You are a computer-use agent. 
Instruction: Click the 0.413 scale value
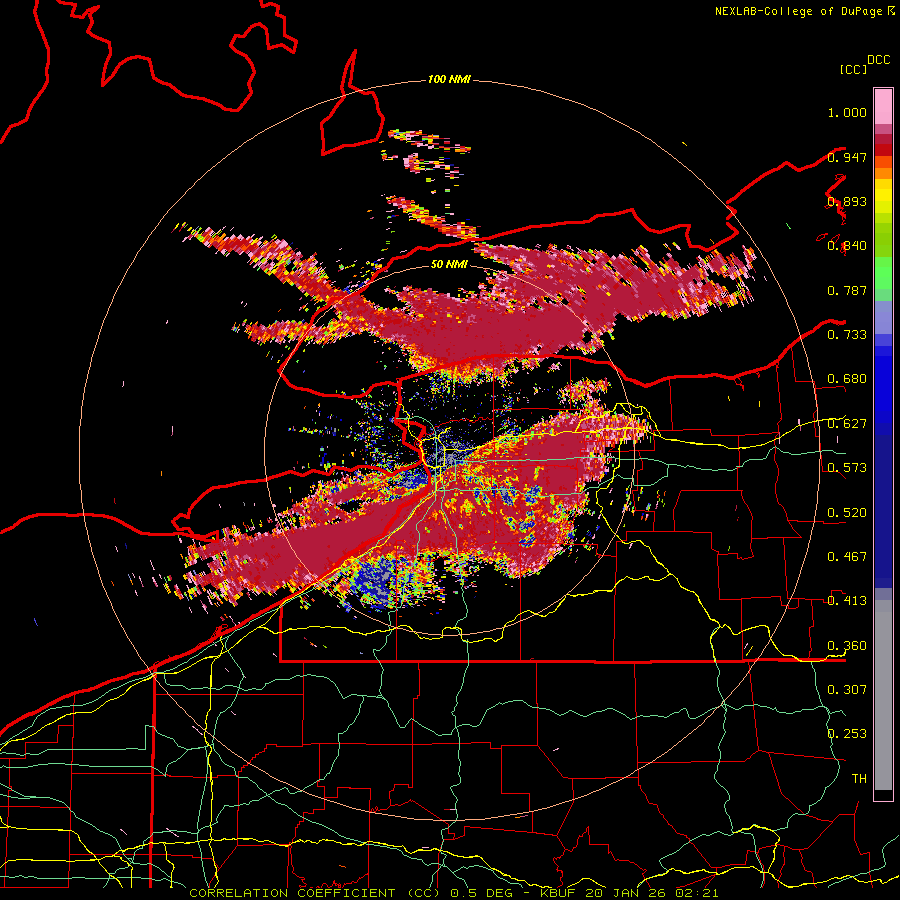847,601
